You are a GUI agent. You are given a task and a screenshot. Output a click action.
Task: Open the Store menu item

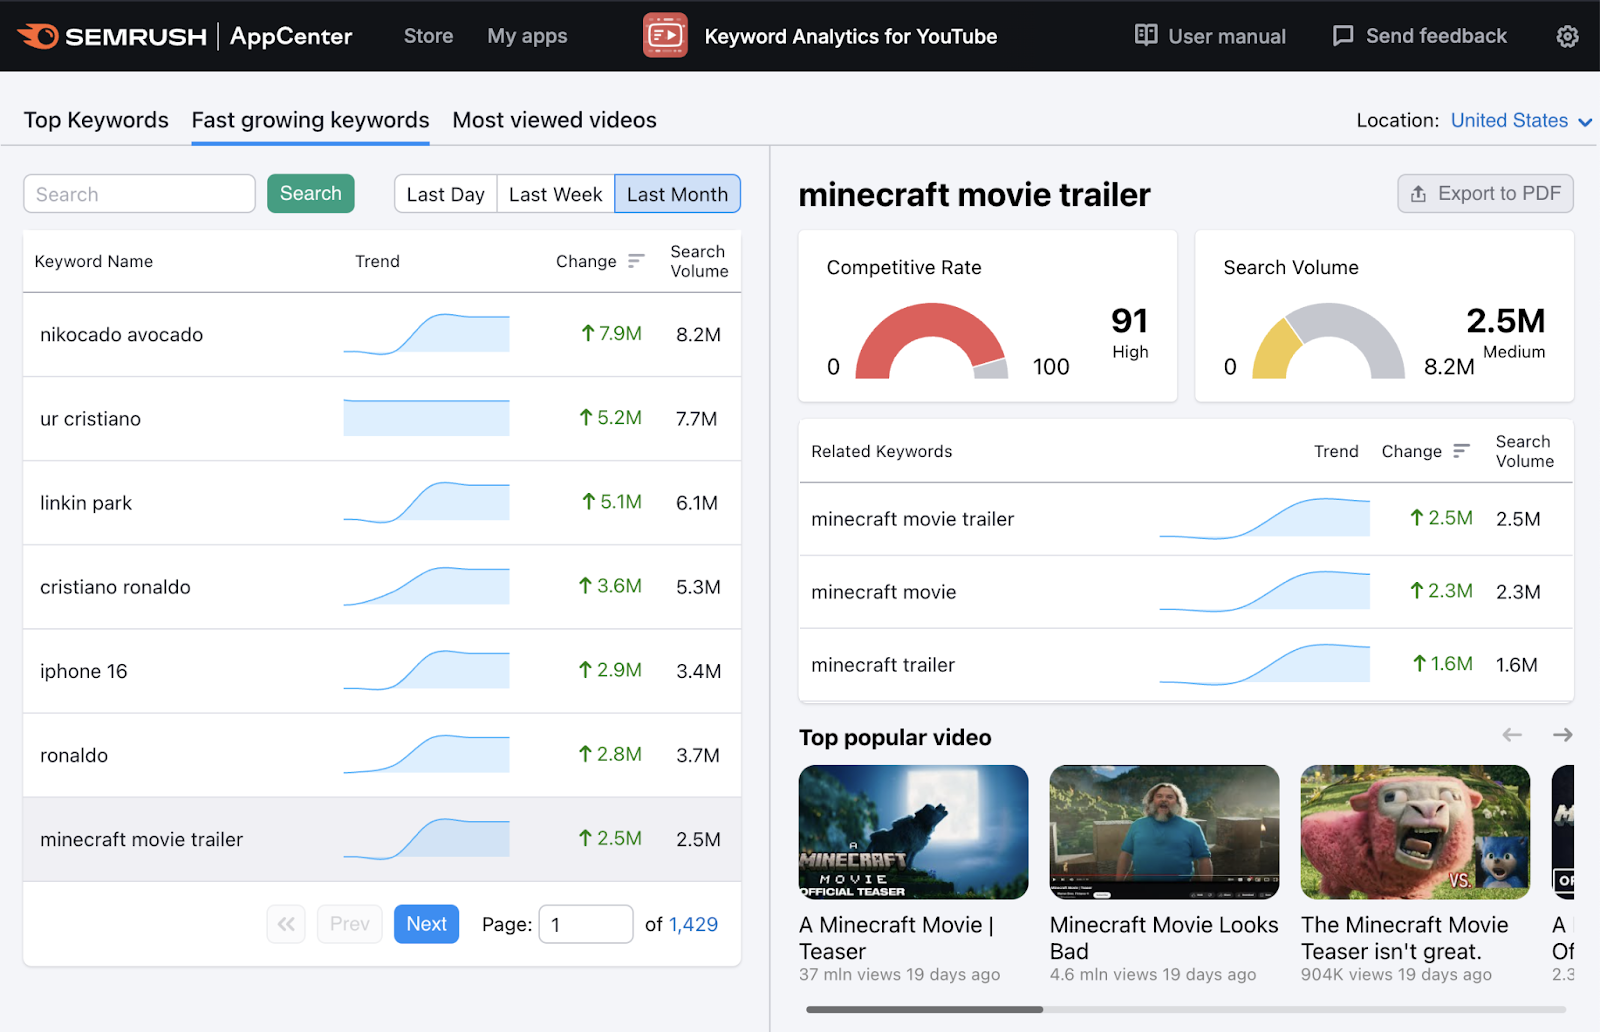point(428,36)
